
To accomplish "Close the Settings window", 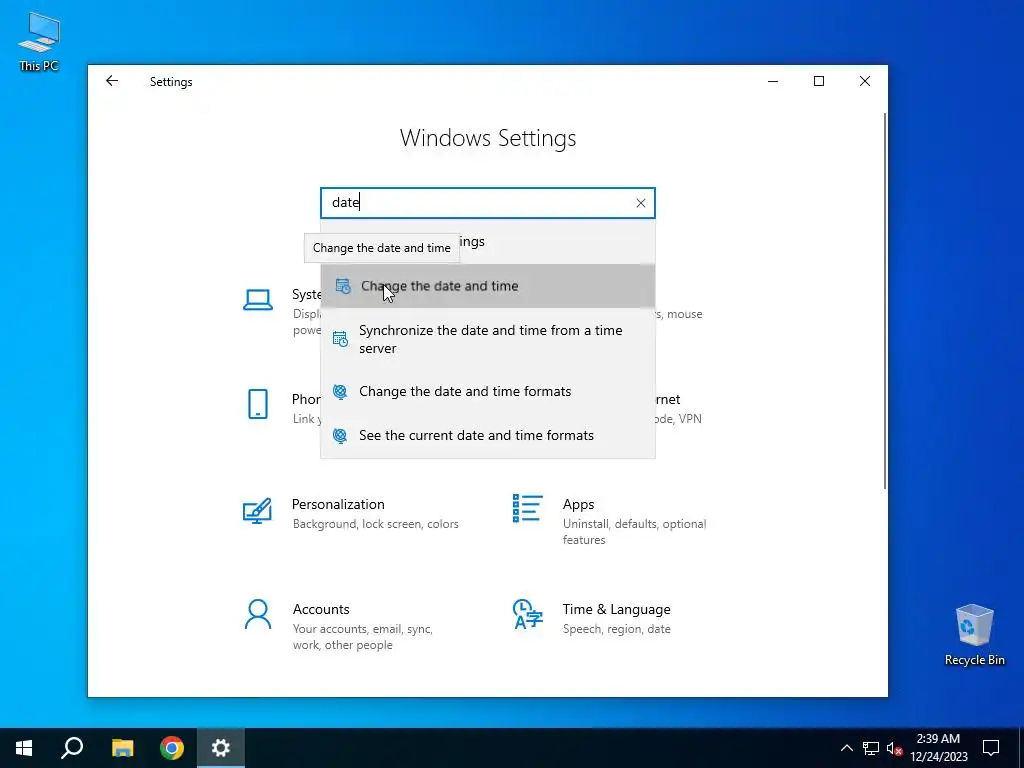I will coord(865,81).
